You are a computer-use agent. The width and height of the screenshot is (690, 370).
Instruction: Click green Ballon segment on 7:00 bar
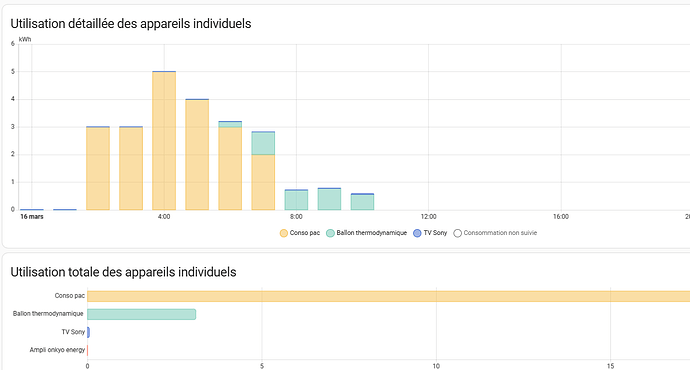(x=263, y=143)
